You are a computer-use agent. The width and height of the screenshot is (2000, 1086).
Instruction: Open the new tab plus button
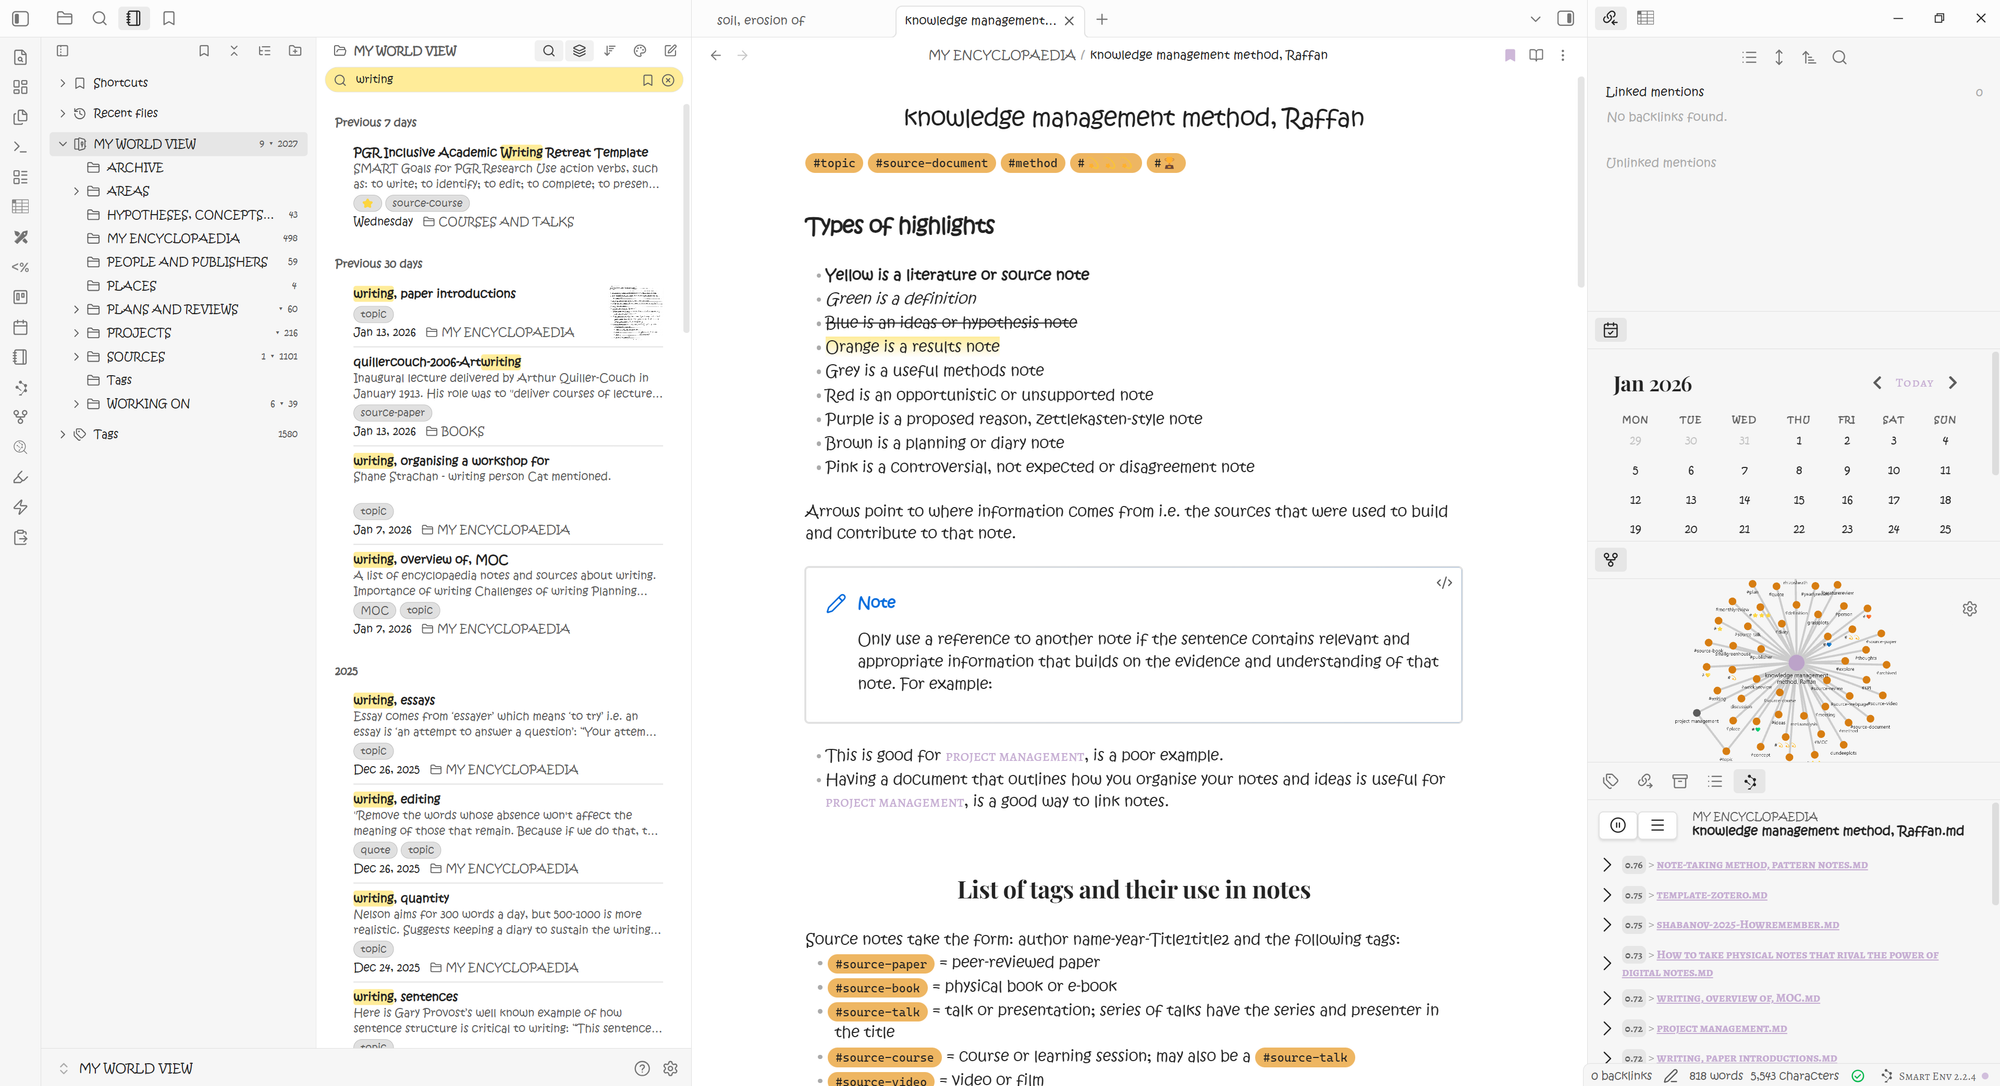tap(1101, 19)
